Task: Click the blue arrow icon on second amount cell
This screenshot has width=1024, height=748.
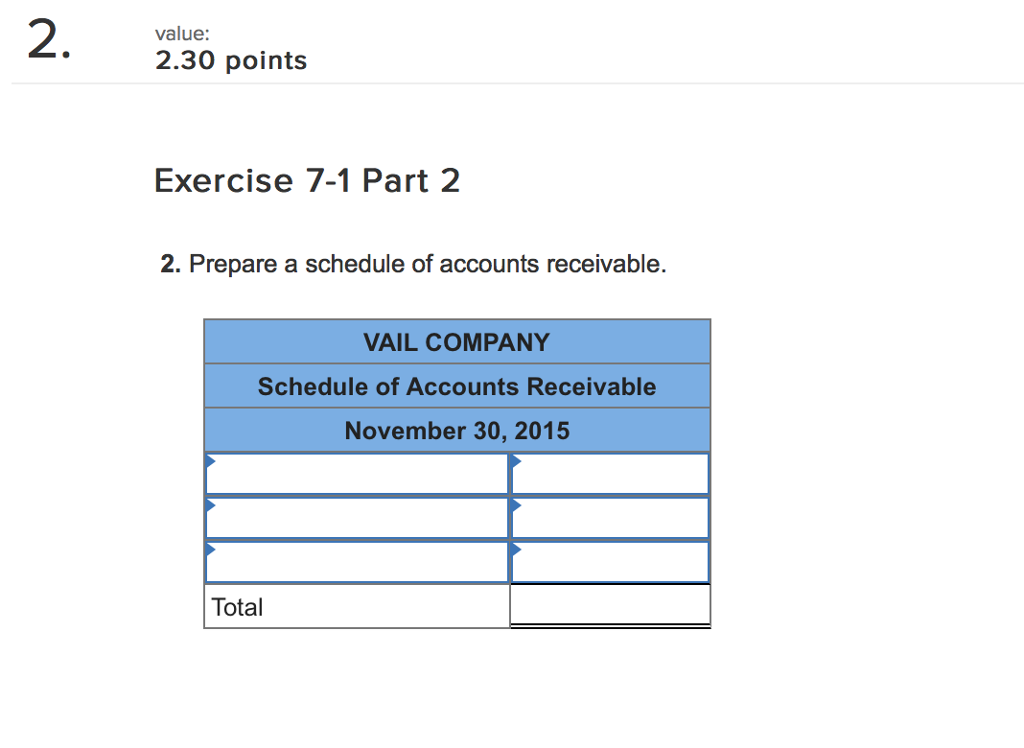Action: pos(516,507)
